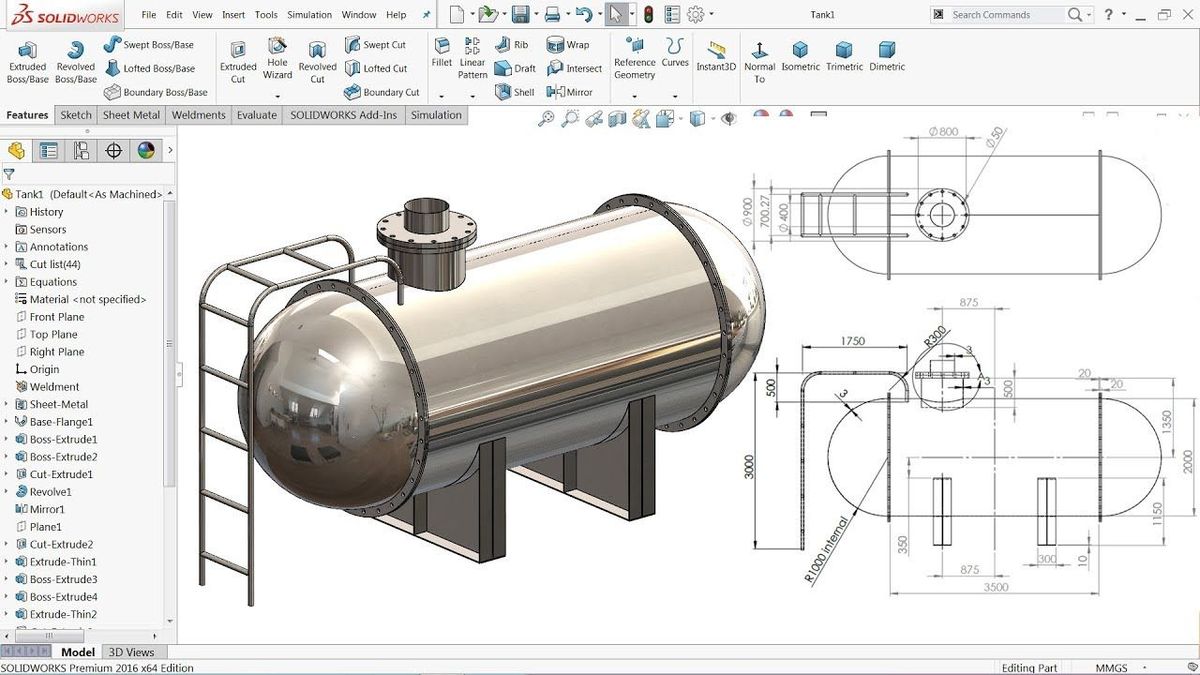The image size is (1200, 675).
Task: Activate the Extruded Cut tool
Action: 238,62
